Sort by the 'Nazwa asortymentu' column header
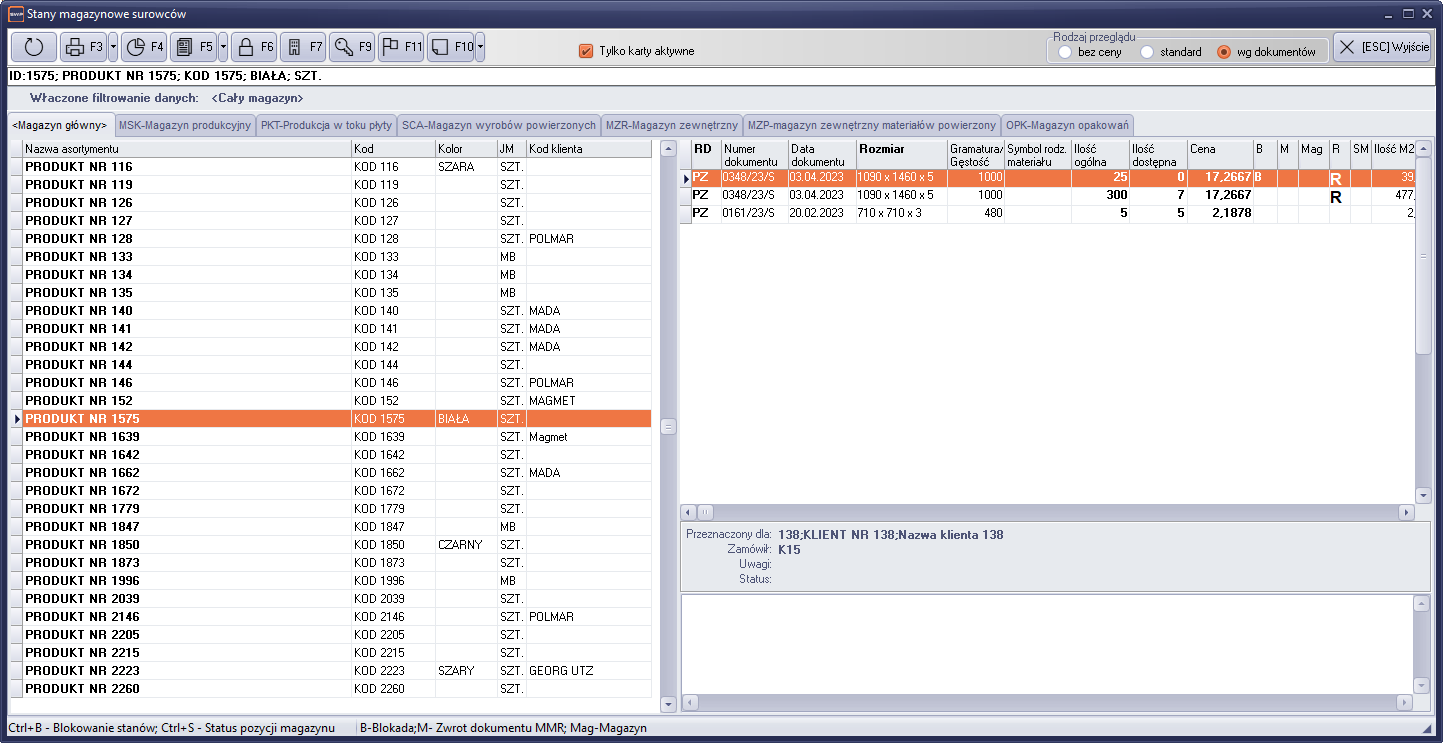 186,149
